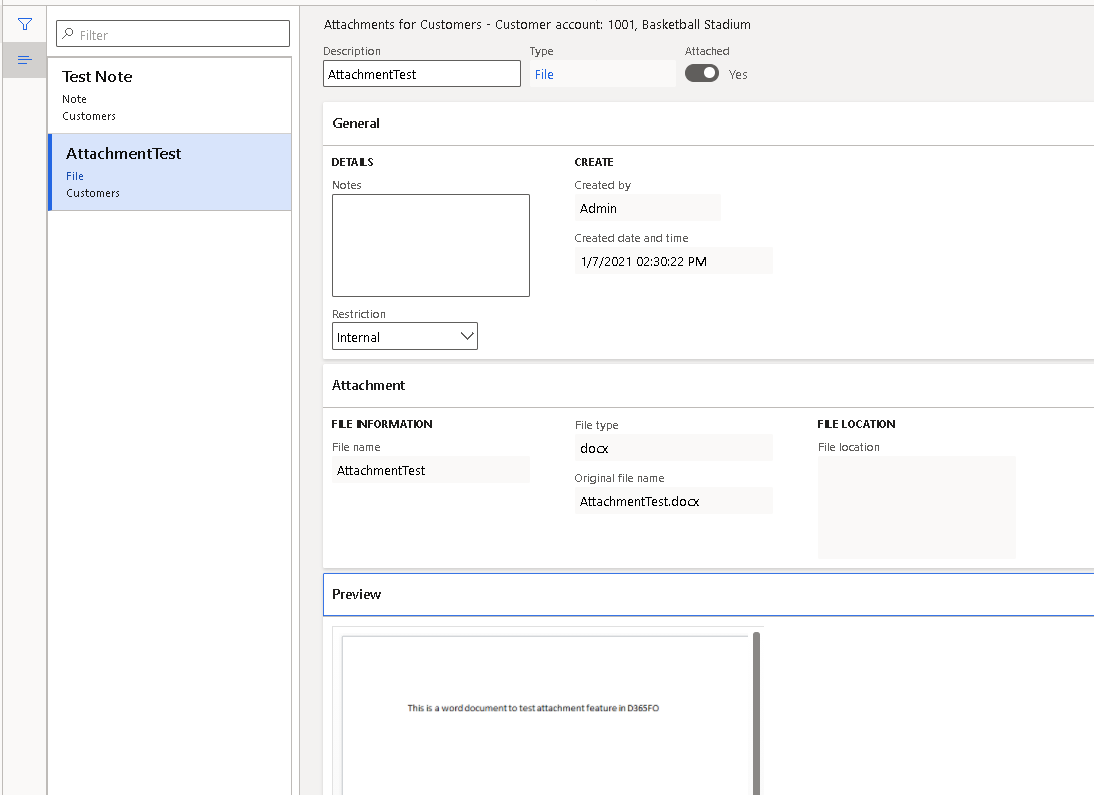The image size is (1094, 795).
Task: Click the Filter search field
Action: (180, 35)
